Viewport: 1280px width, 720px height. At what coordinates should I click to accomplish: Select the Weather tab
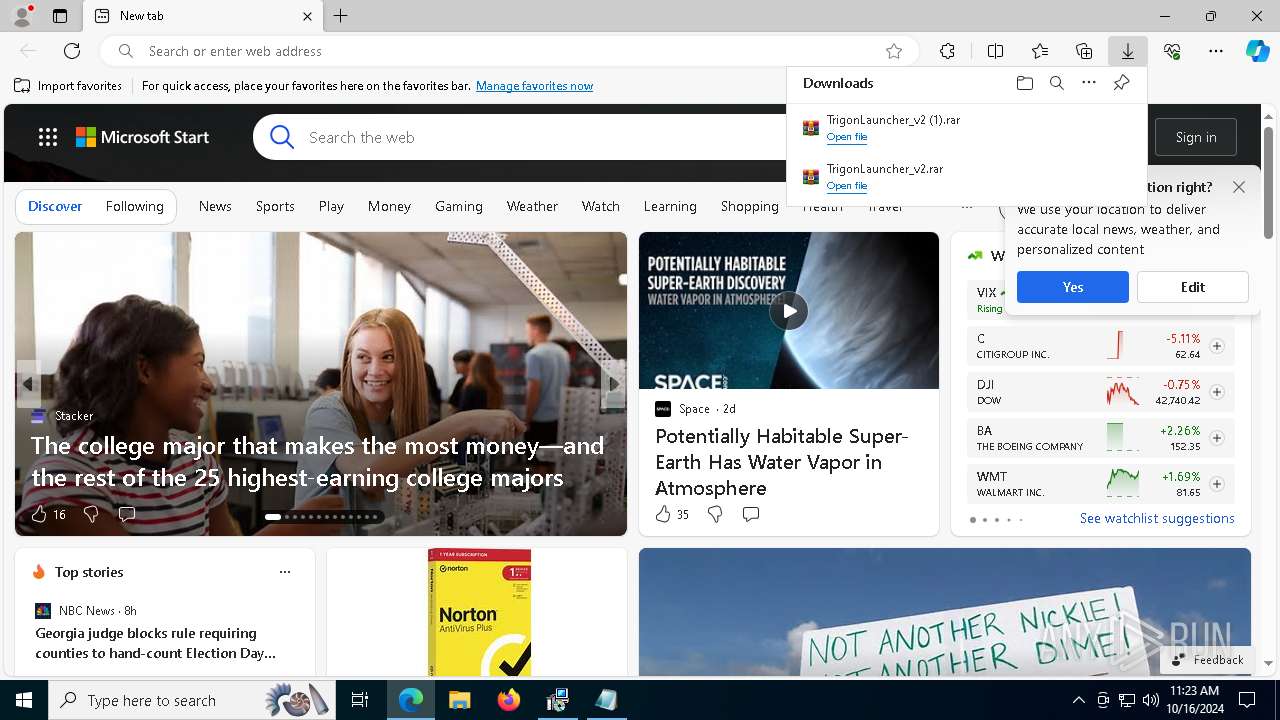tap(532, 206)
